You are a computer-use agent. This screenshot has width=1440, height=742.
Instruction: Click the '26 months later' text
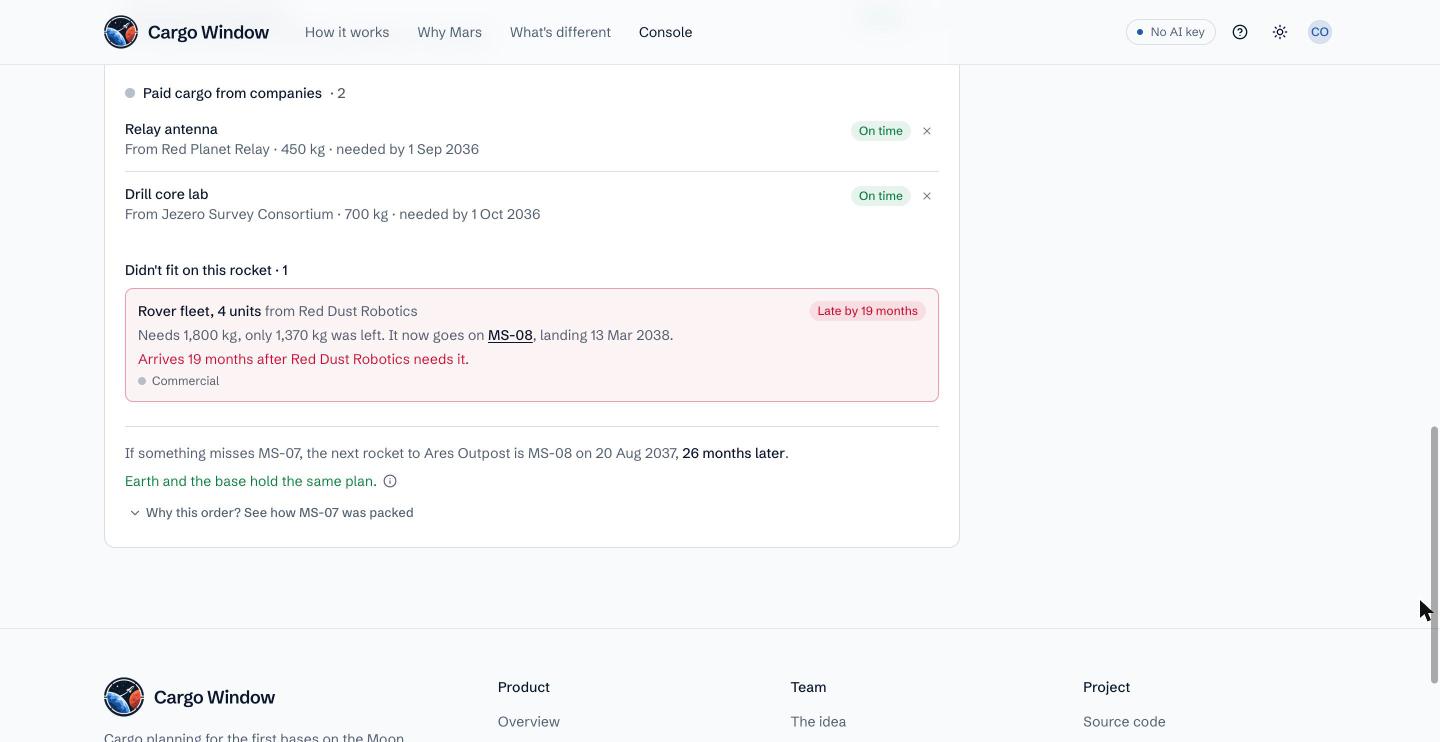[733, 453]
